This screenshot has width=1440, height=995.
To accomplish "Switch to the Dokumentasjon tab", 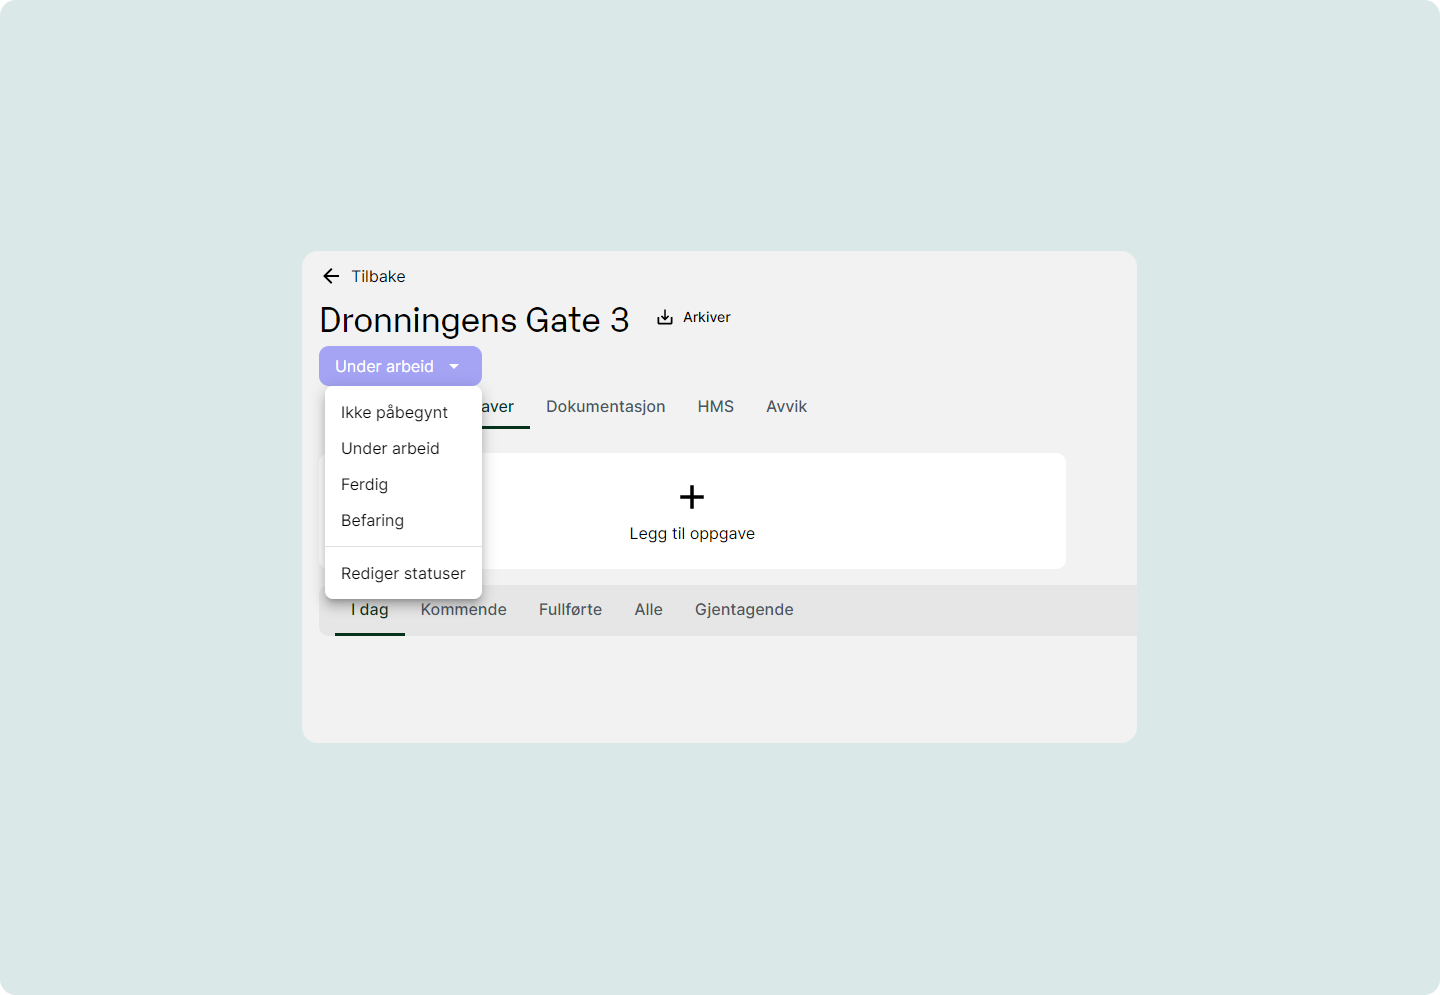I will pos(606,406).
